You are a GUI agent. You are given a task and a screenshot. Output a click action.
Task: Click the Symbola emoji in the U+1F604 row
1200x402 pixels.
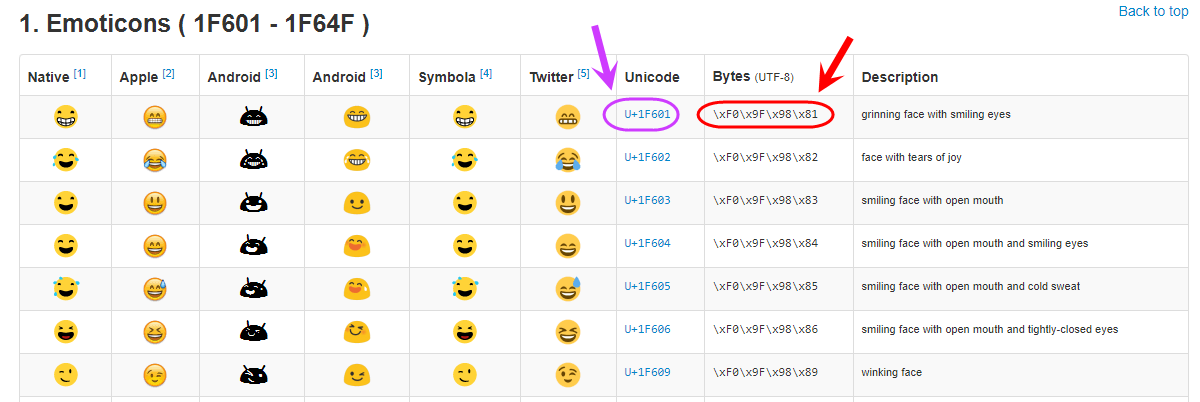464,245
